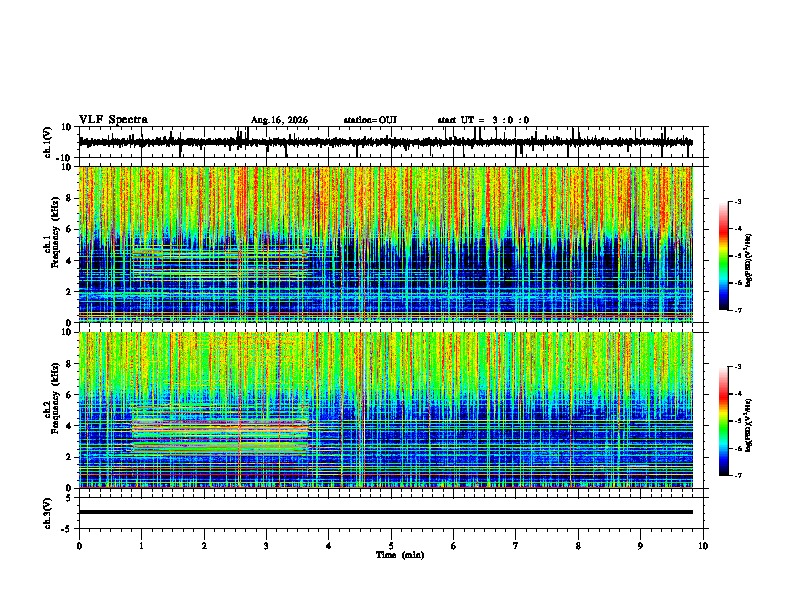Click inside the ch.1 spectrogram panel
Image resolution: width=792 pixels, height=612 pixels.
tap(385, 244)
